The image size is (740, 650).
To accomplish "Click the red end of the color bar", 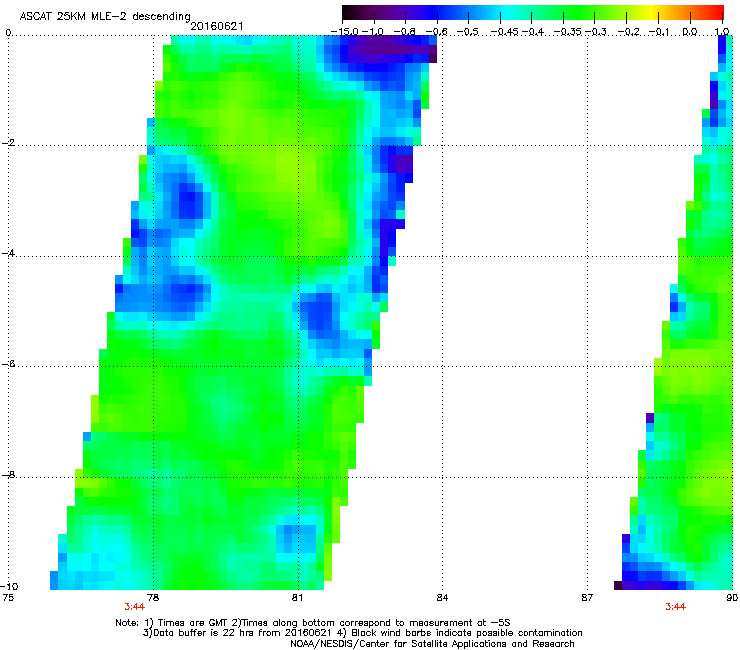I will 713,12.
